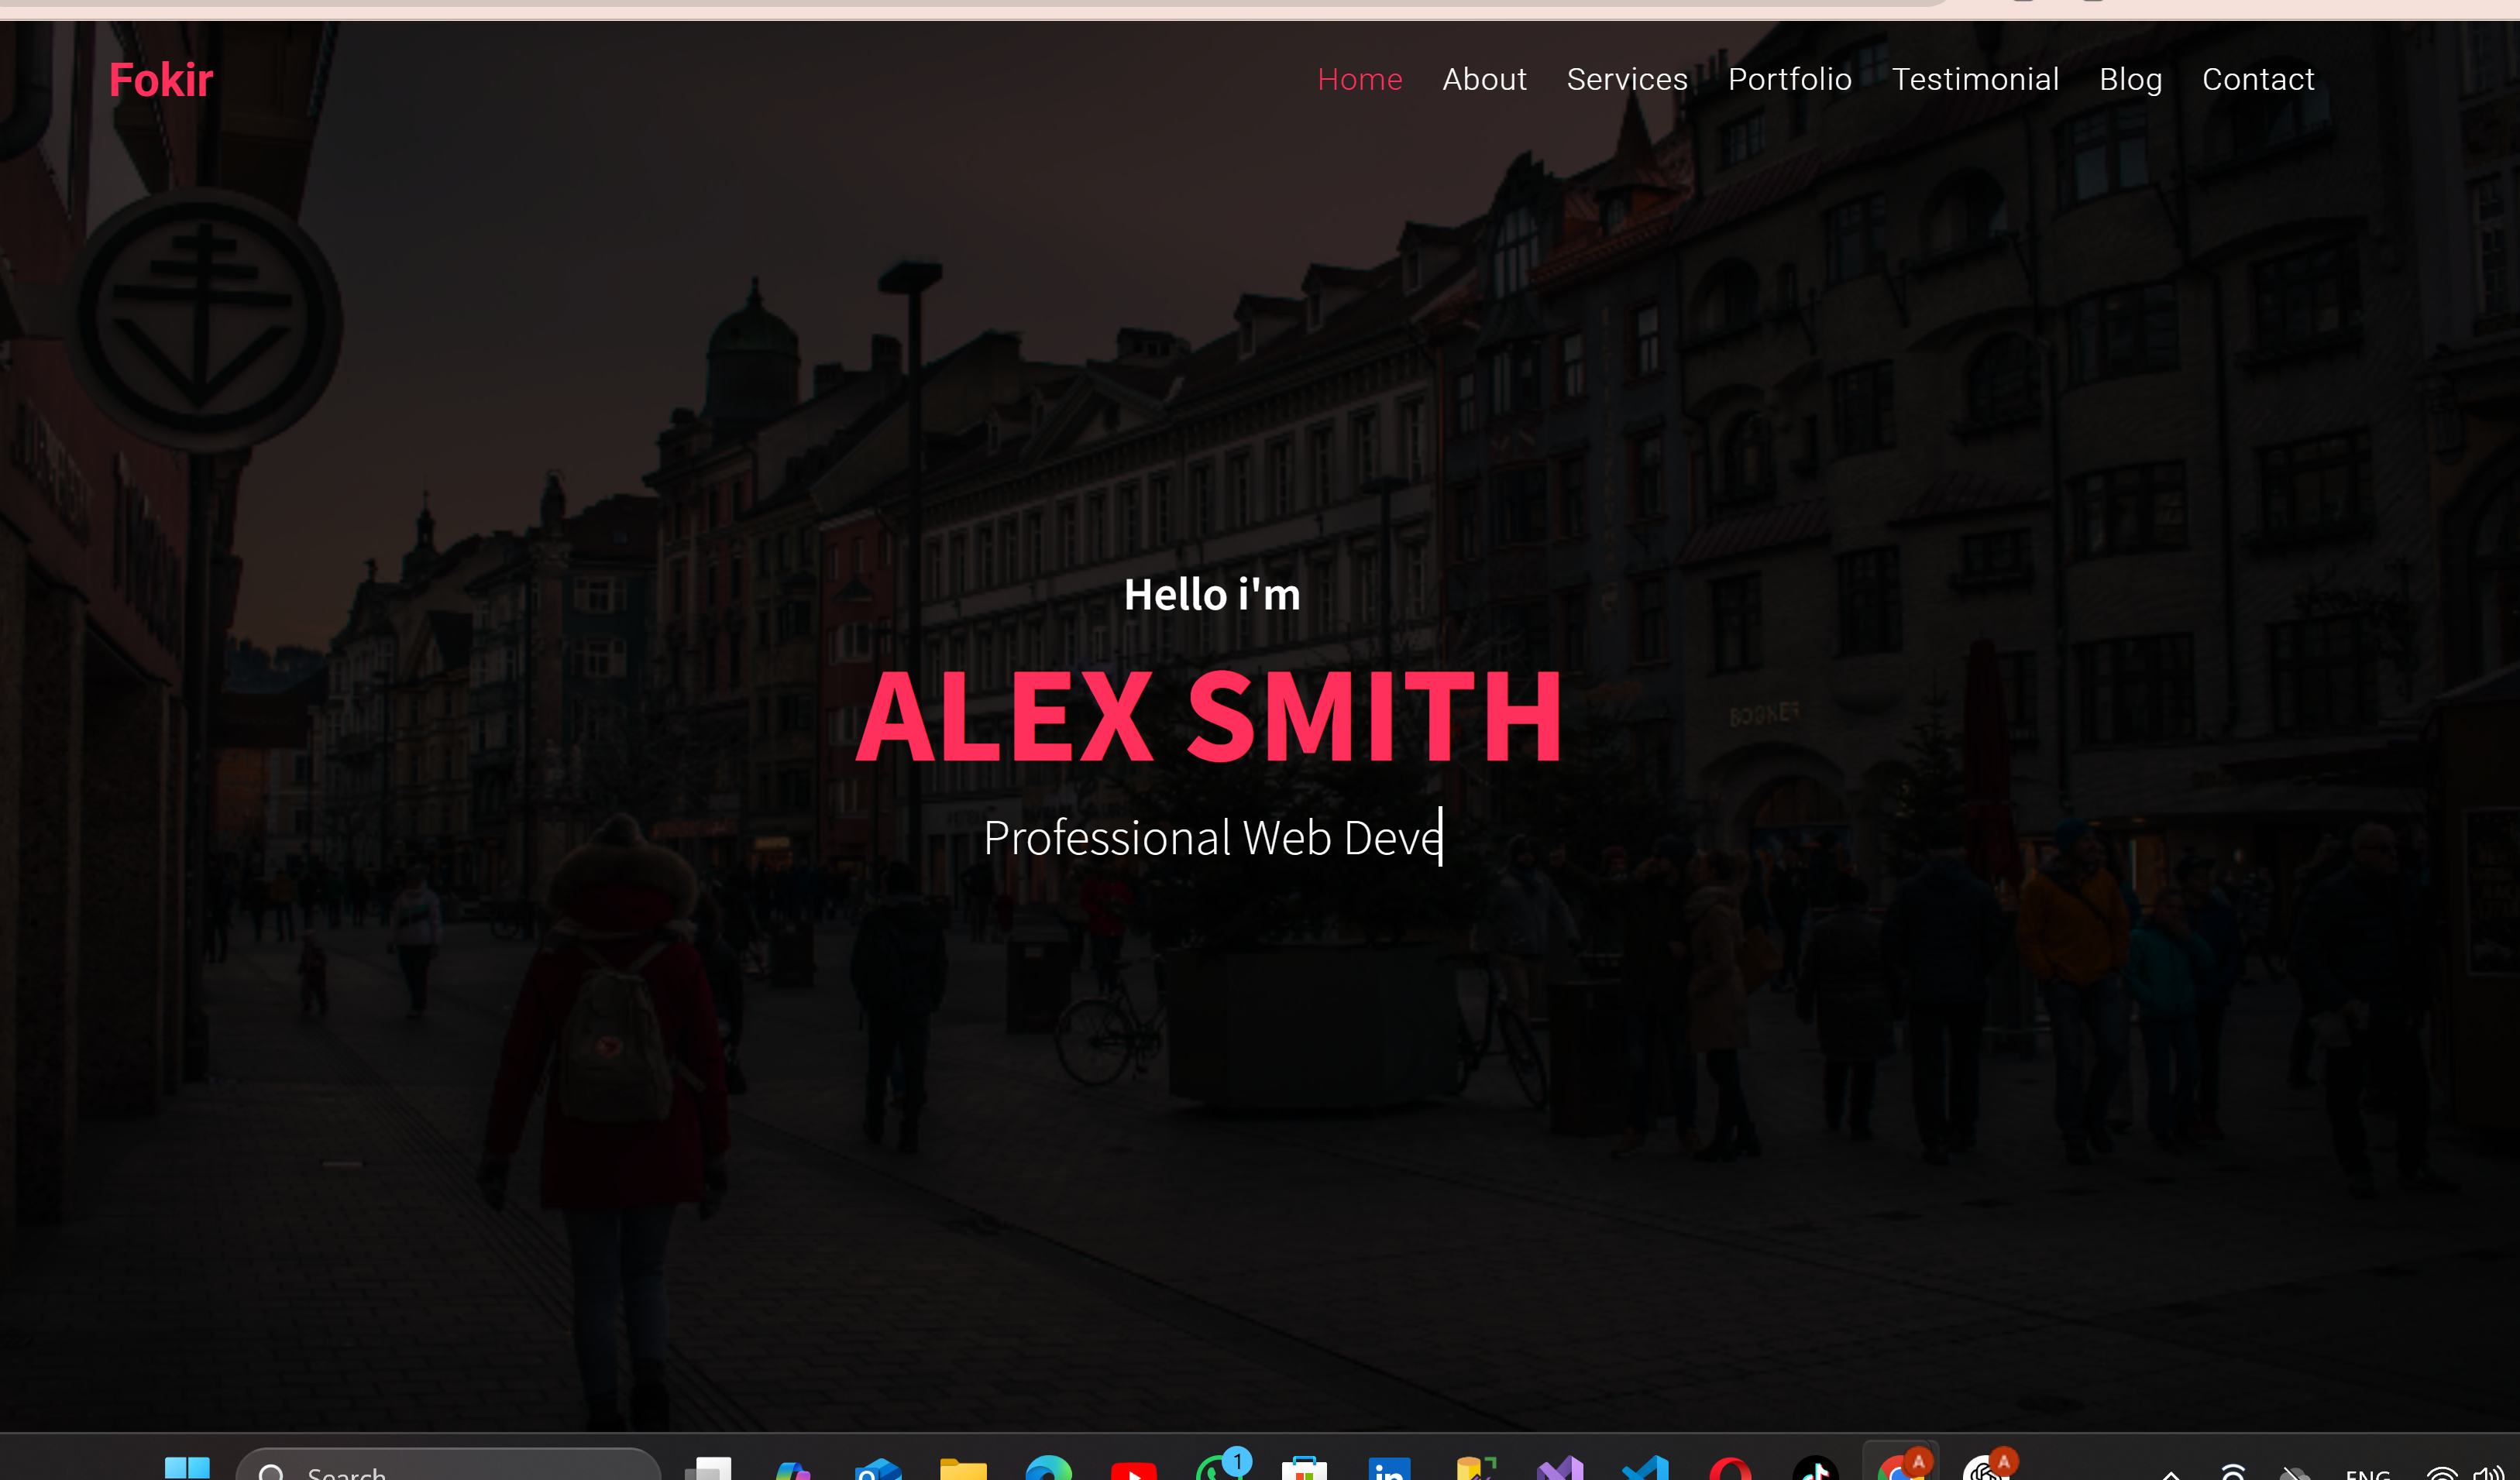Screen dimensions: 2520x1480
Task: Click the "Hello i'm" heading text
Action: coord(1212,594)
